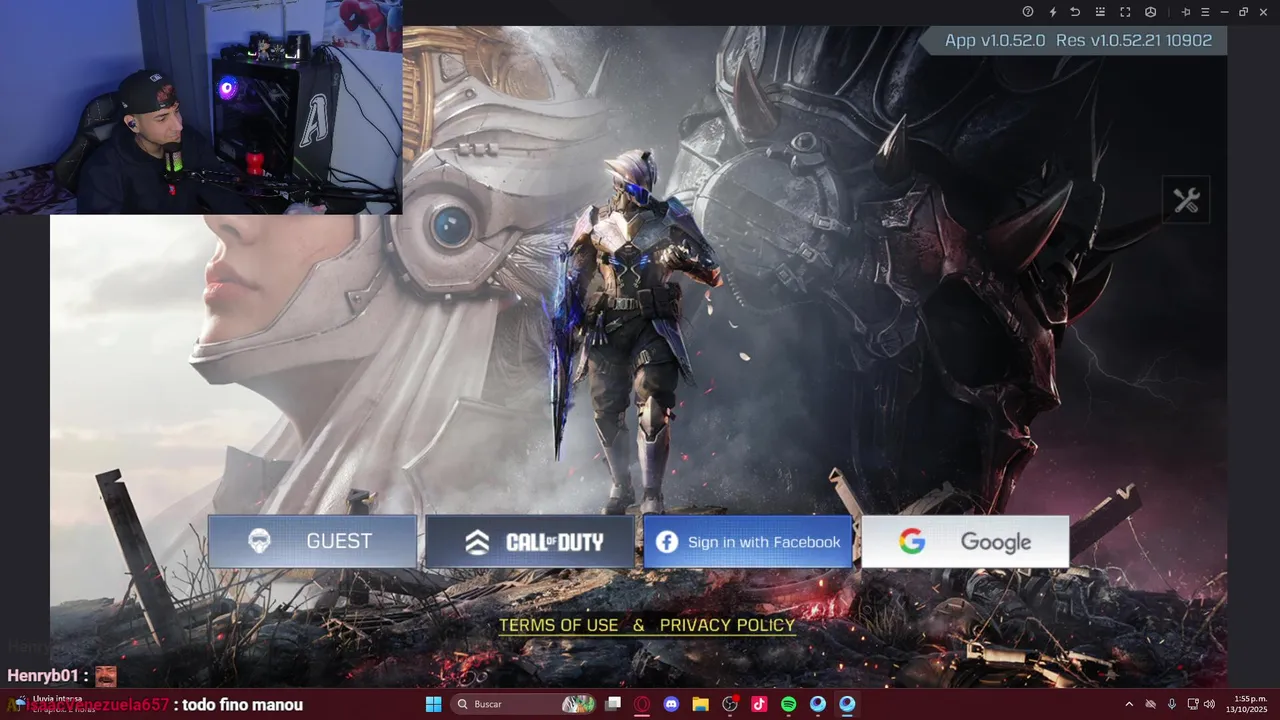1280x720 pixels.
Task: Open TERMS OF USE link
Action: 559,625
